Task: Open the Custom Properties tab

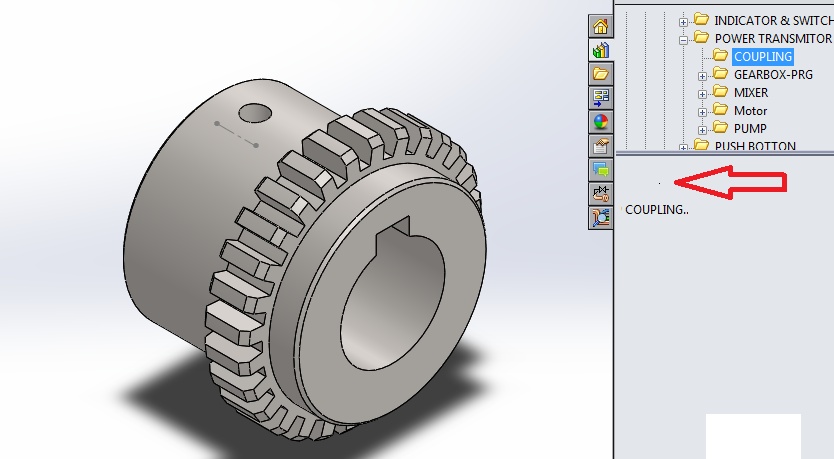Action: 601,146
